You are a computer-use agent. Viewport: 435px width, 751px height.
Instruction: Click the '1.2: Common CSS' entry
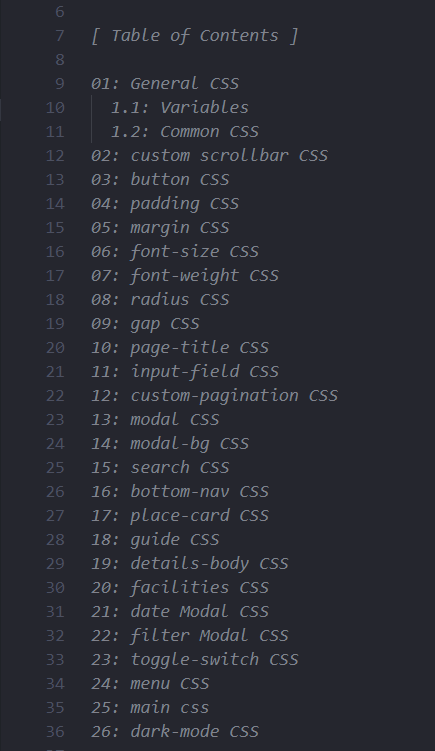point(184,132)
